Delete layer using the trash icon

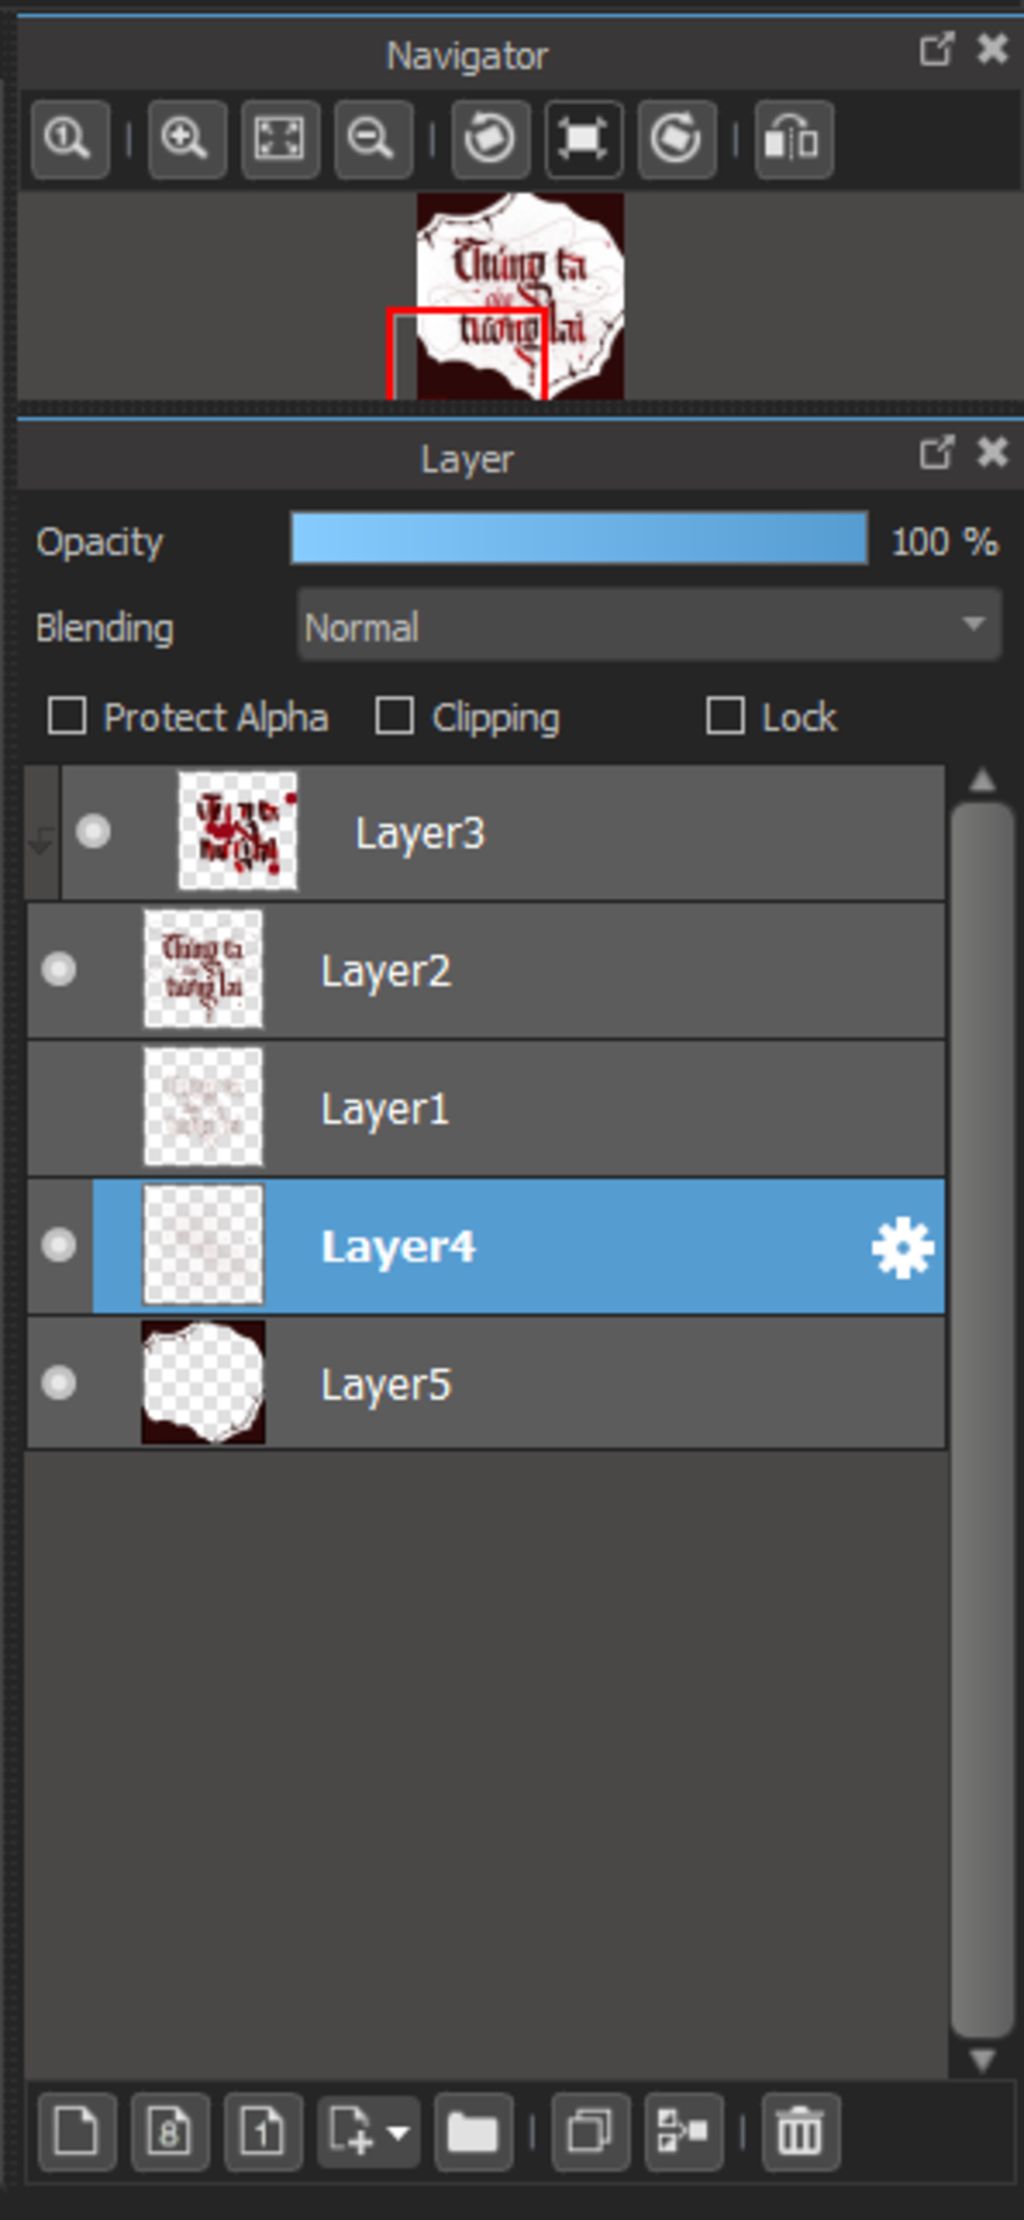799,2131
